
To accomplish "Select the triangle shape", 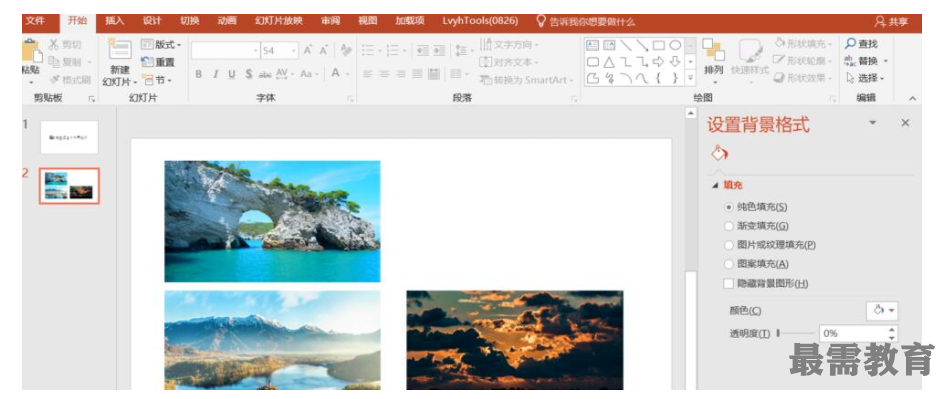I will click(609, 61).
